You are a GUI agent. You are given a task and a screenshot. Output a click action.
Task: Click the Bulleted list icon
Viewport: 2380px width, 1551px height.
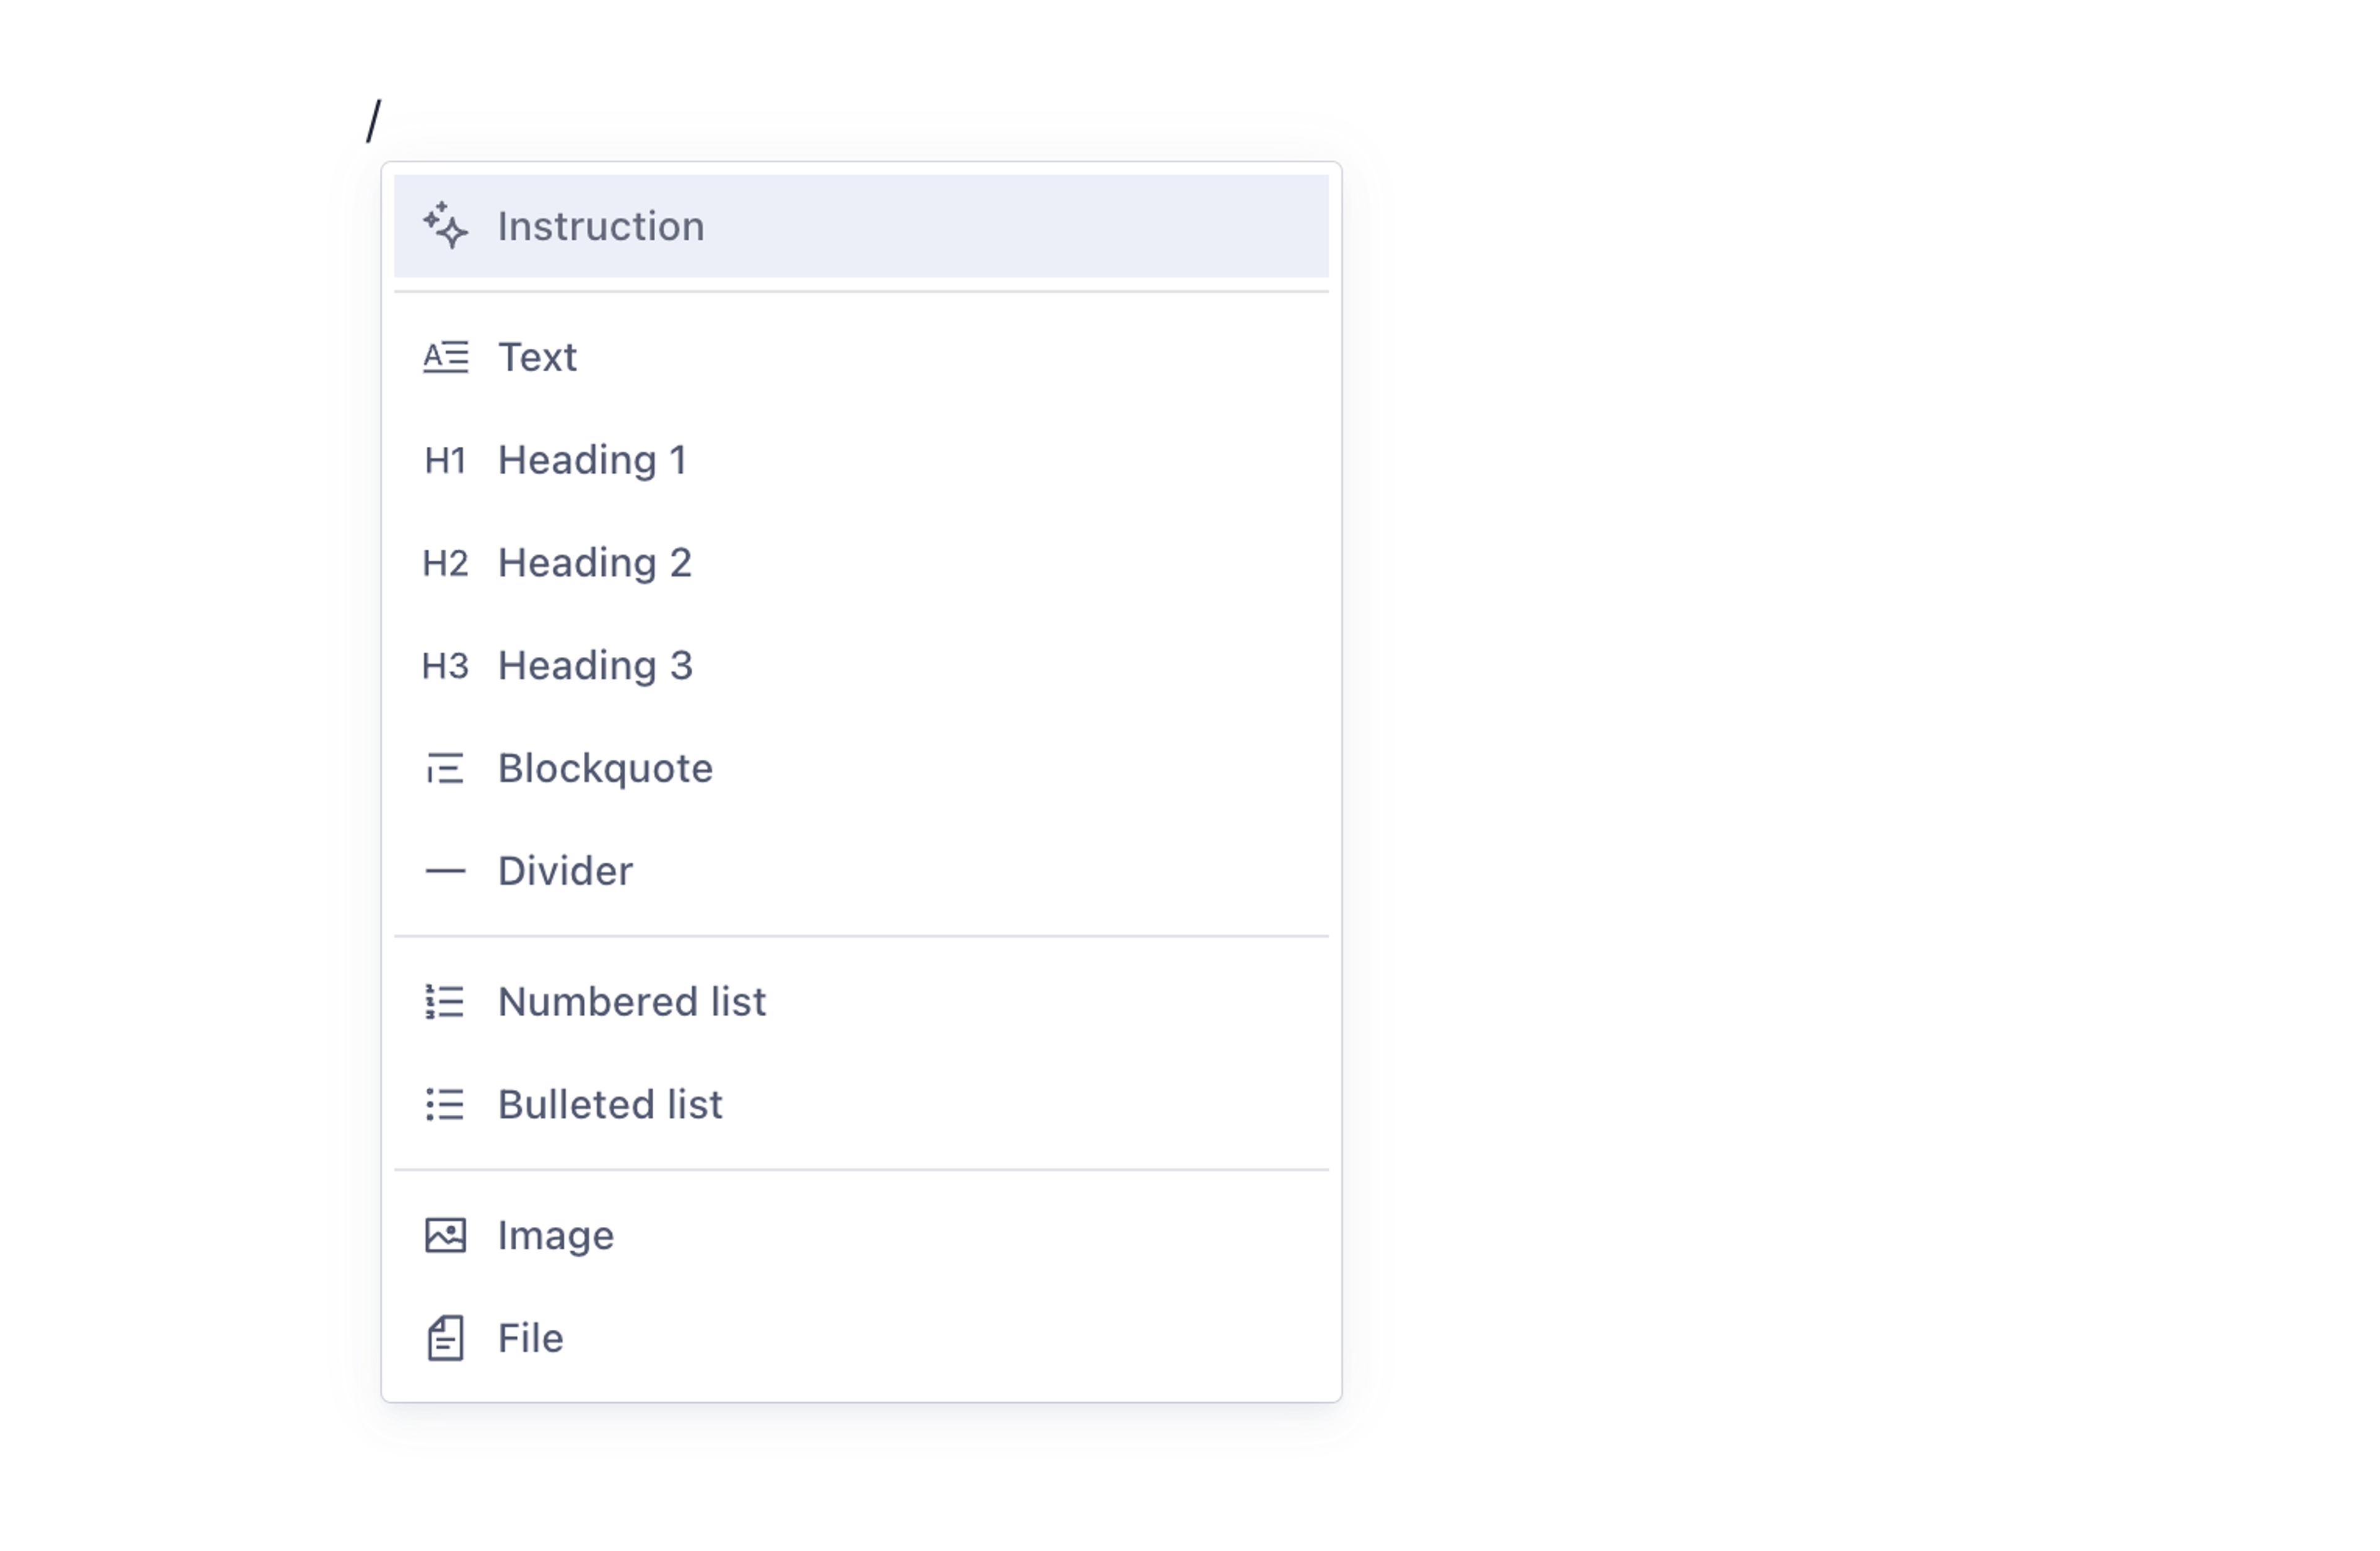(445, 1105)
